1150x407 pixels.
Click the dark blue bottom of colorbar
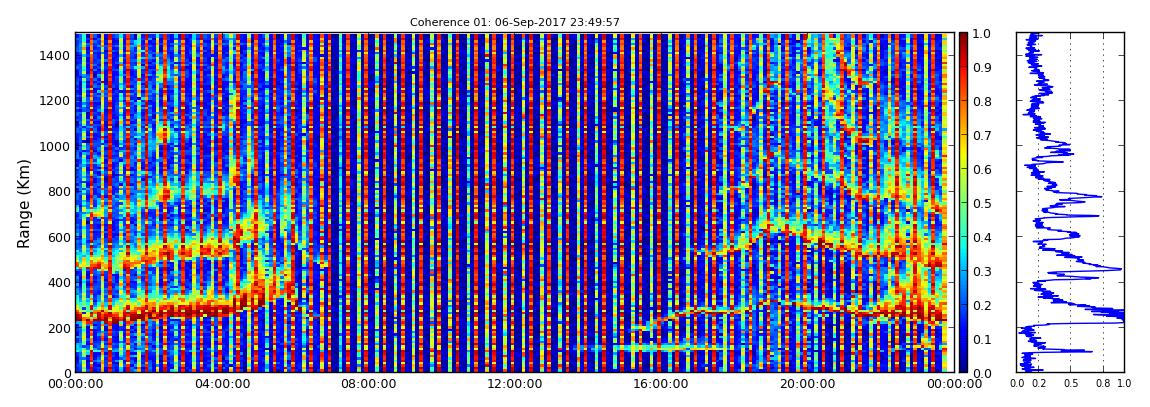(x=964, y=367)
